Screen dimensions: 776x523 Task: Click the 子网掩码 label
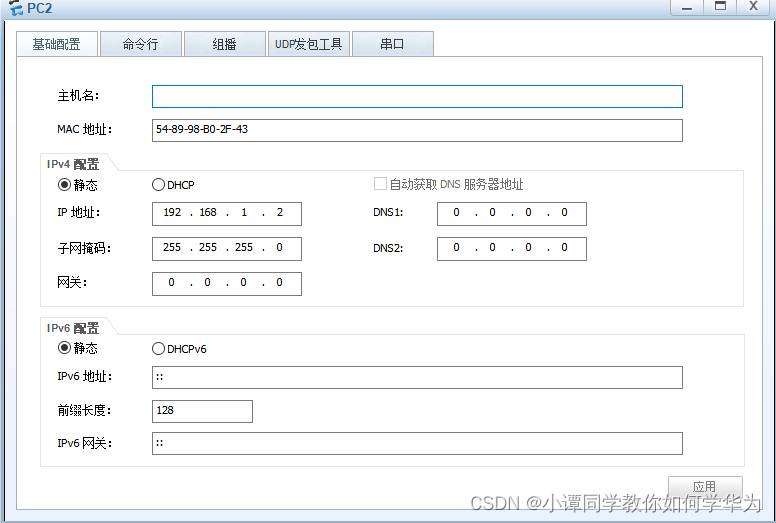84,248
